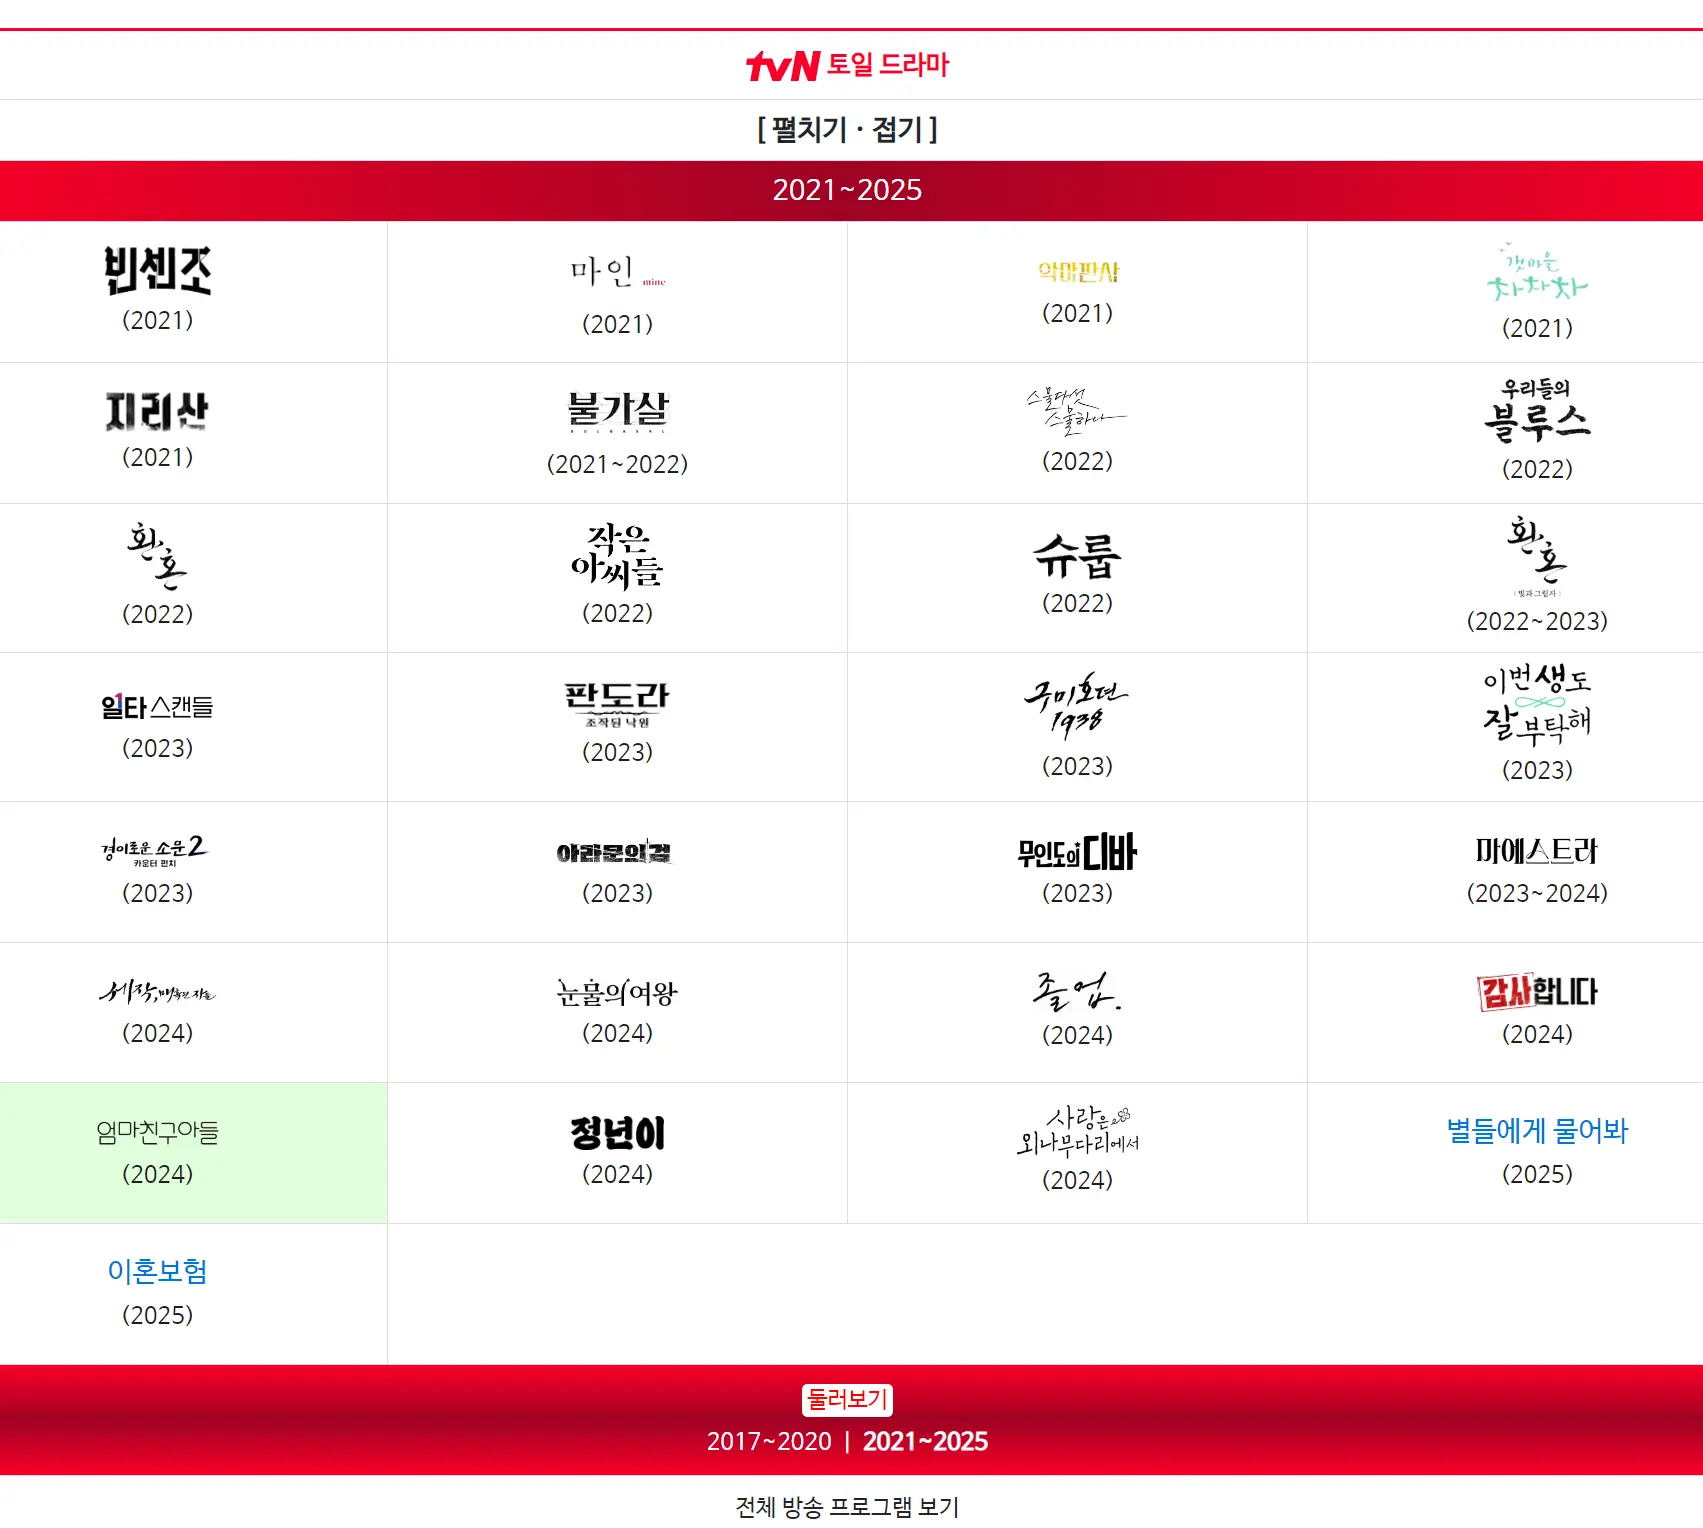This screenshot has width=1703, height=1528.
Task: Open the 무인도의 디바 logo
Action: (x=1077, y=852)
